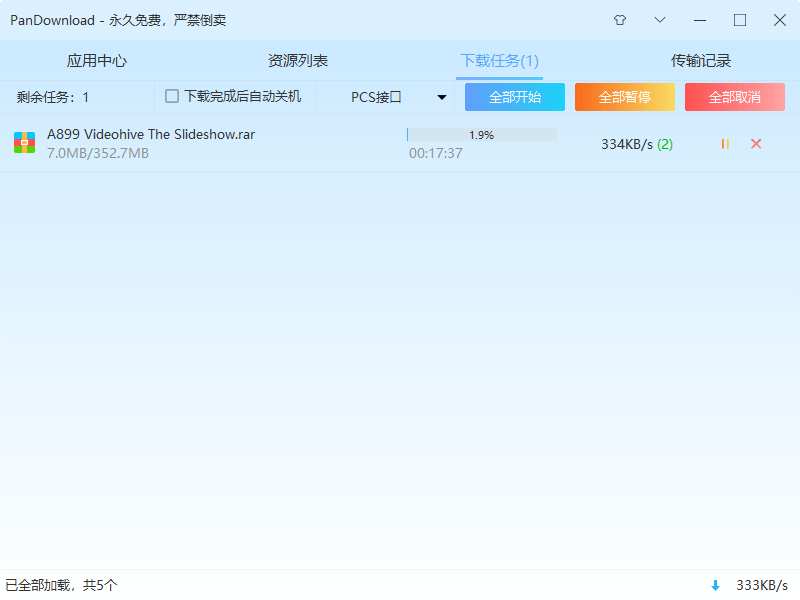Pause the Slideshow.rar download
Screen dimensions: 800x600
[725, 144]
